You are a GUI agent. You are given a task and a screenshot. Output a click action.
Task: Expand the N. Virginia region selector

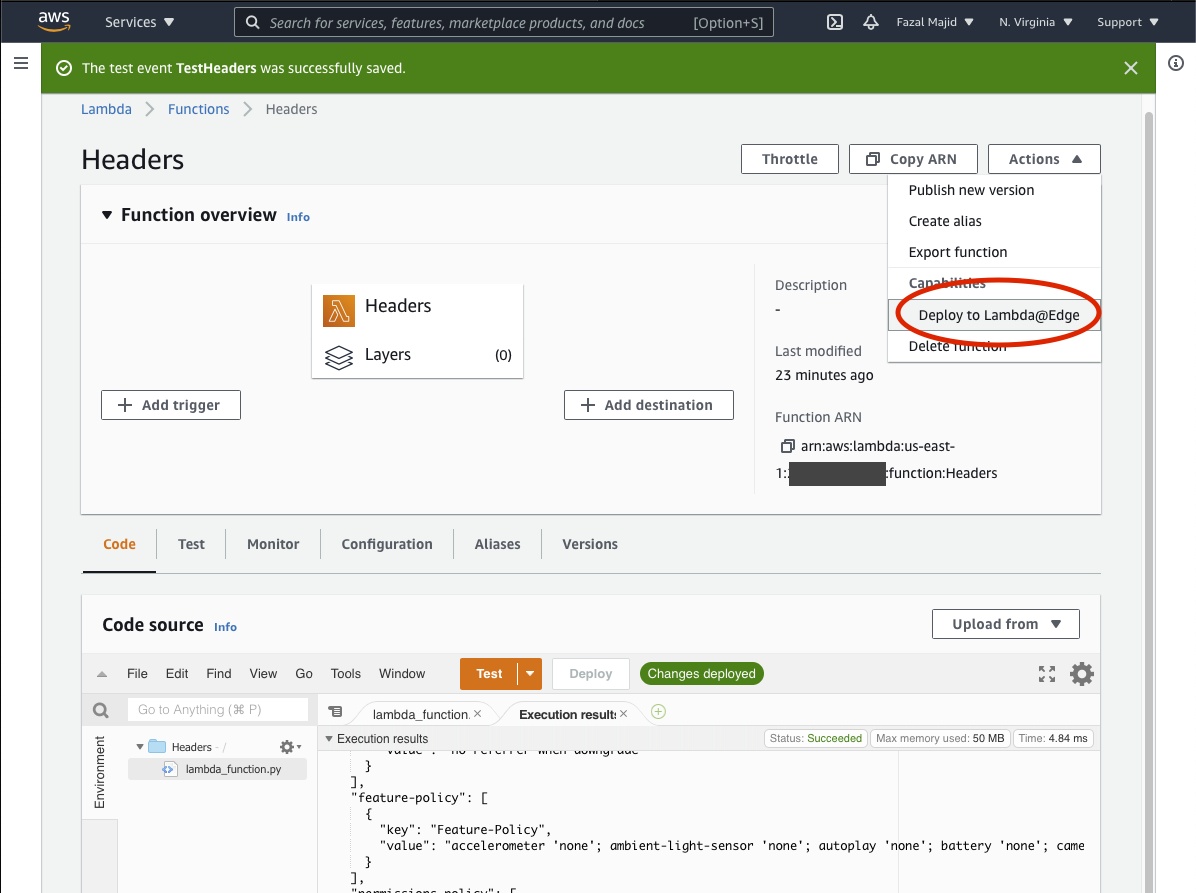tap(1035, 22)
